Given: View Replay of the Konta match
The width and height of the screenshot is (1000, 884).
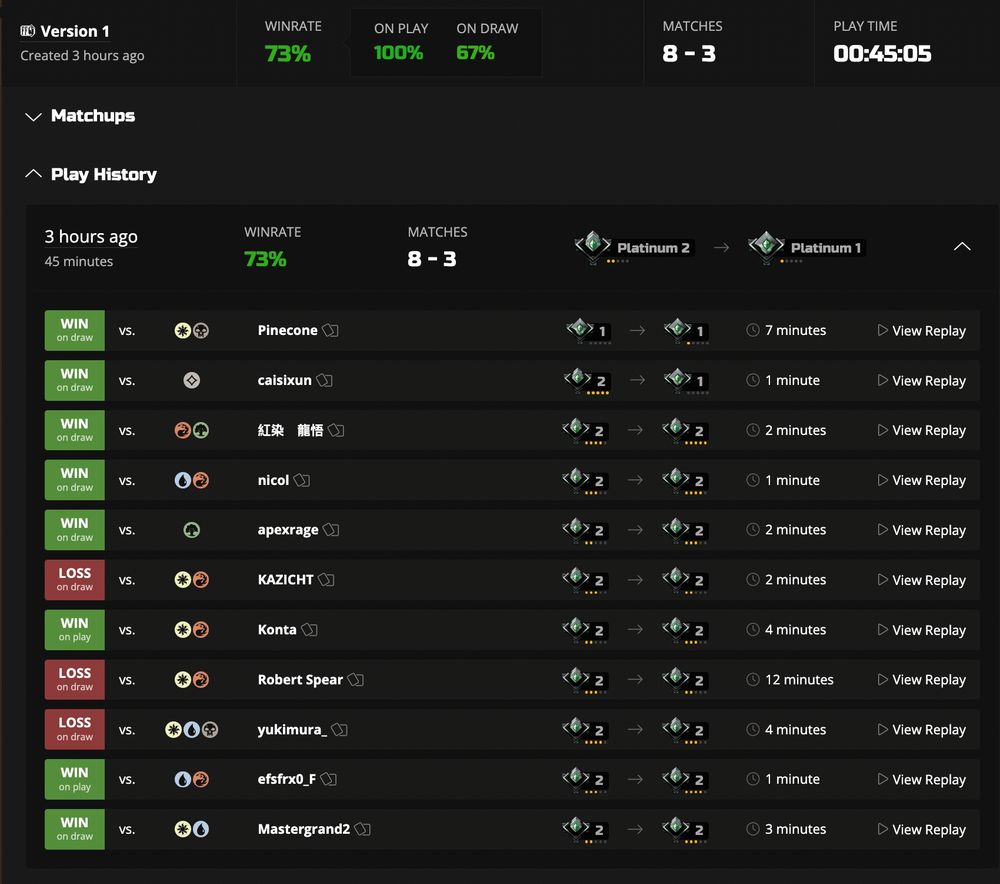Looking at the screenshot, I should coord(922,630).
